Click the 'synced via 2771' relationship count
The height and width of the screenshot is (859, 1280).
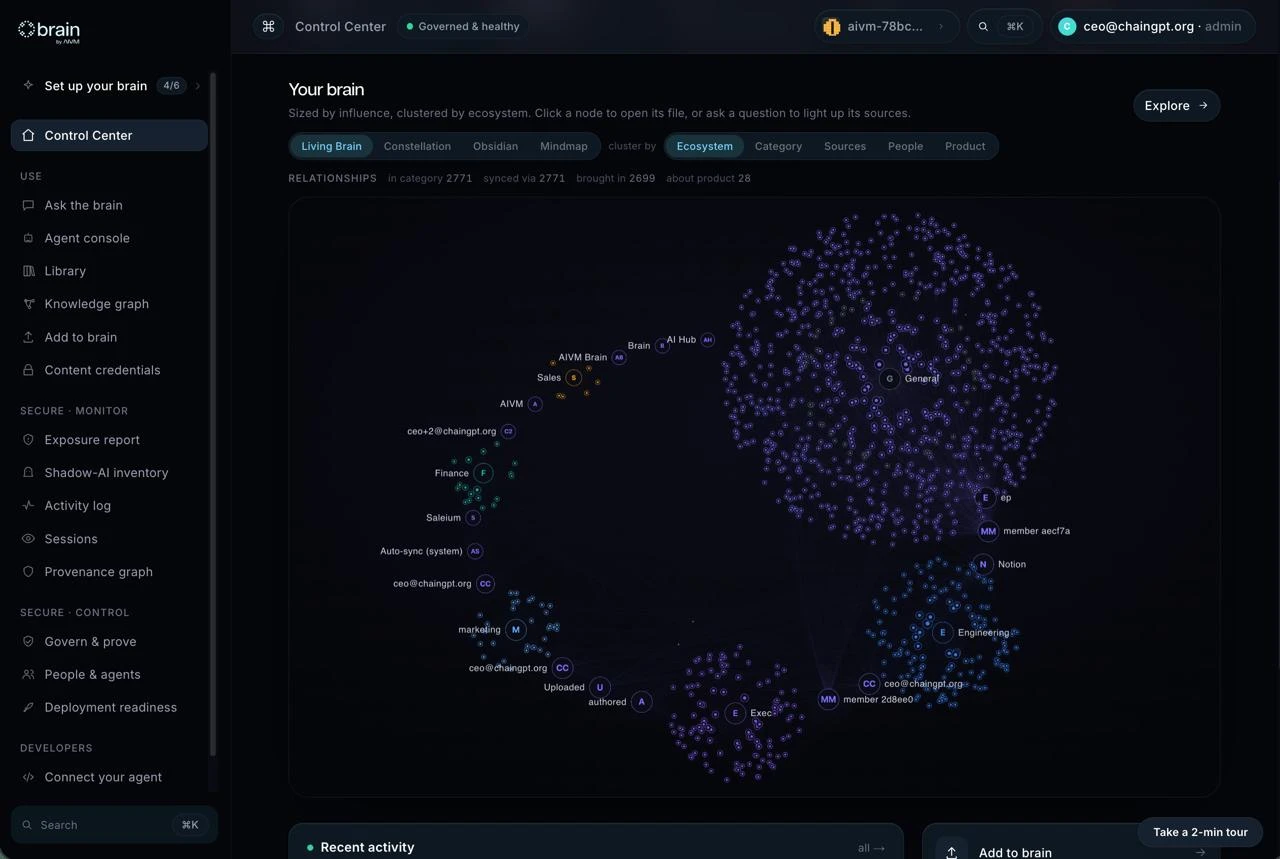[x=524, y=178]
